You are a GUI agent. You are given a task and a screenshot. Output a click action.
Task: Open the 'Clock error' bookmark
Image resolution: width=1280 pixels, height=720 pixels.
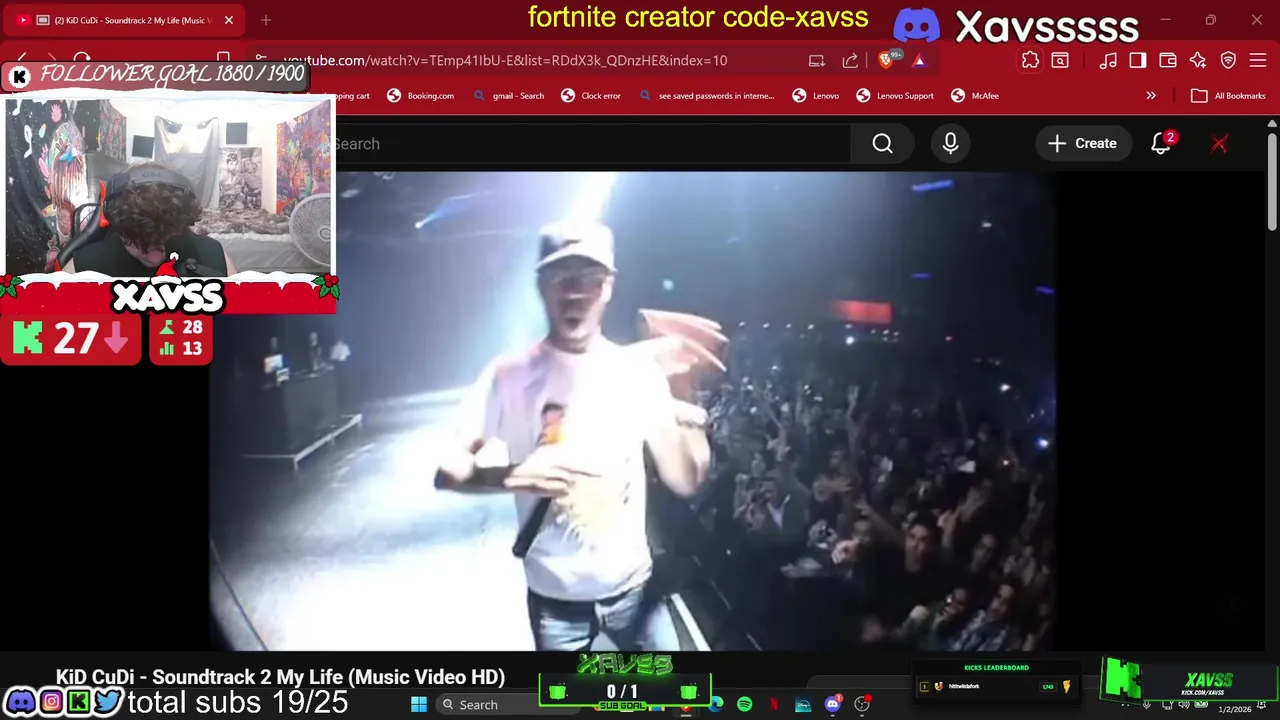tap(591, 96)
